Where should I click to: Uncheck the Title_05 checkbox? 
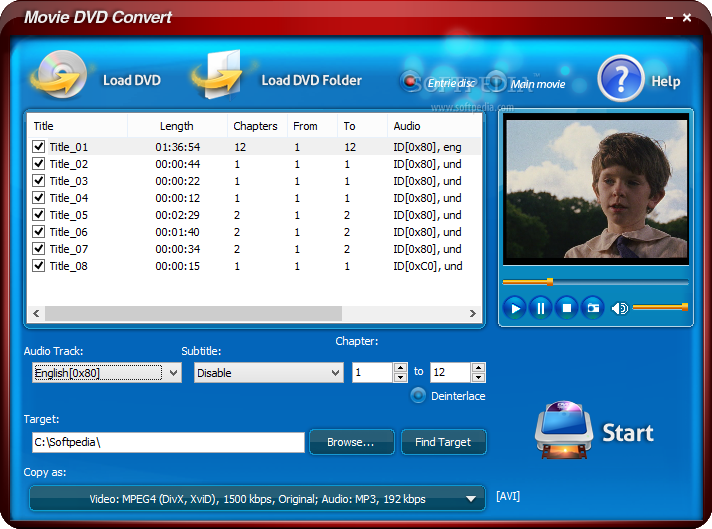39,215
